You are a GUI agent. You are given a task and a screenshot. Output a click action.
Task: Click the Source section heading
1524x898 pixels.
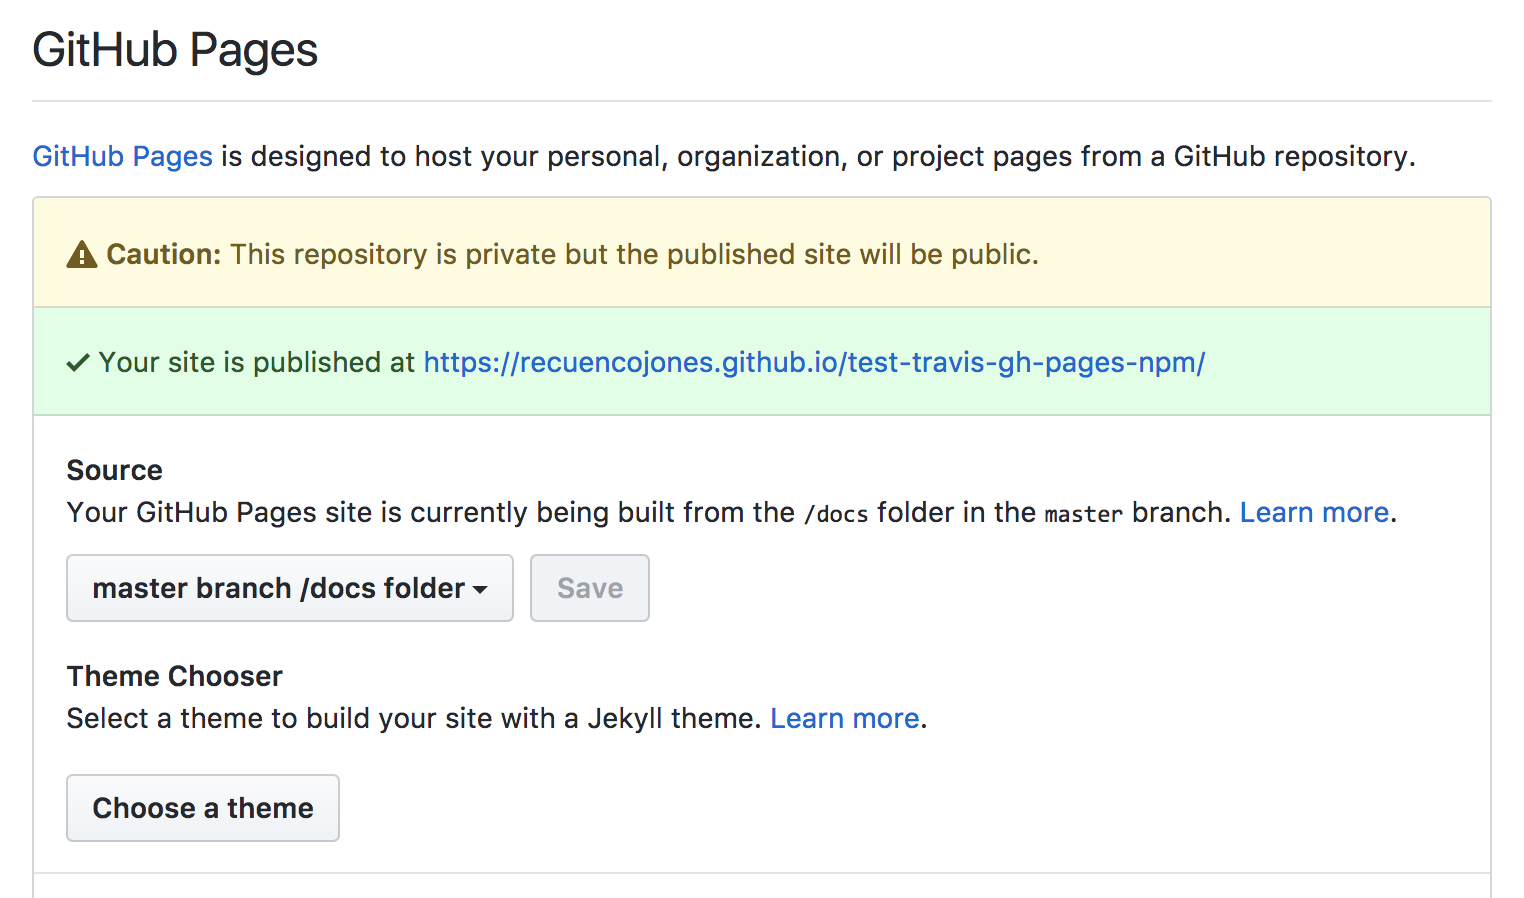pyautogui.click(x=114, y=470)
